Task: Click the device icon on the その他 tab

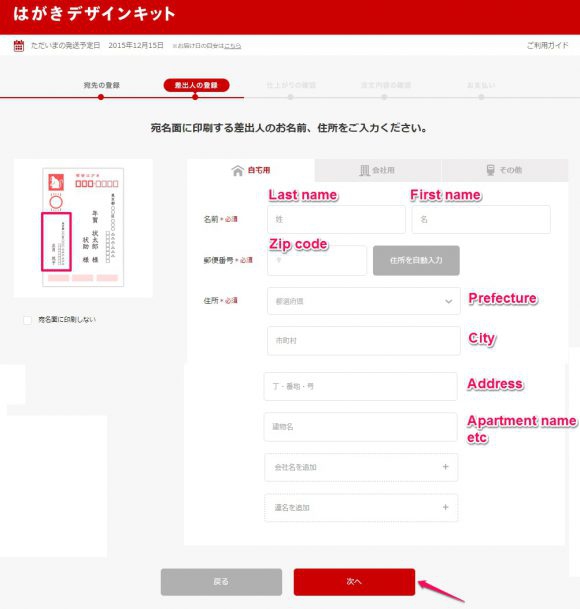Action: tap(491, 170)
